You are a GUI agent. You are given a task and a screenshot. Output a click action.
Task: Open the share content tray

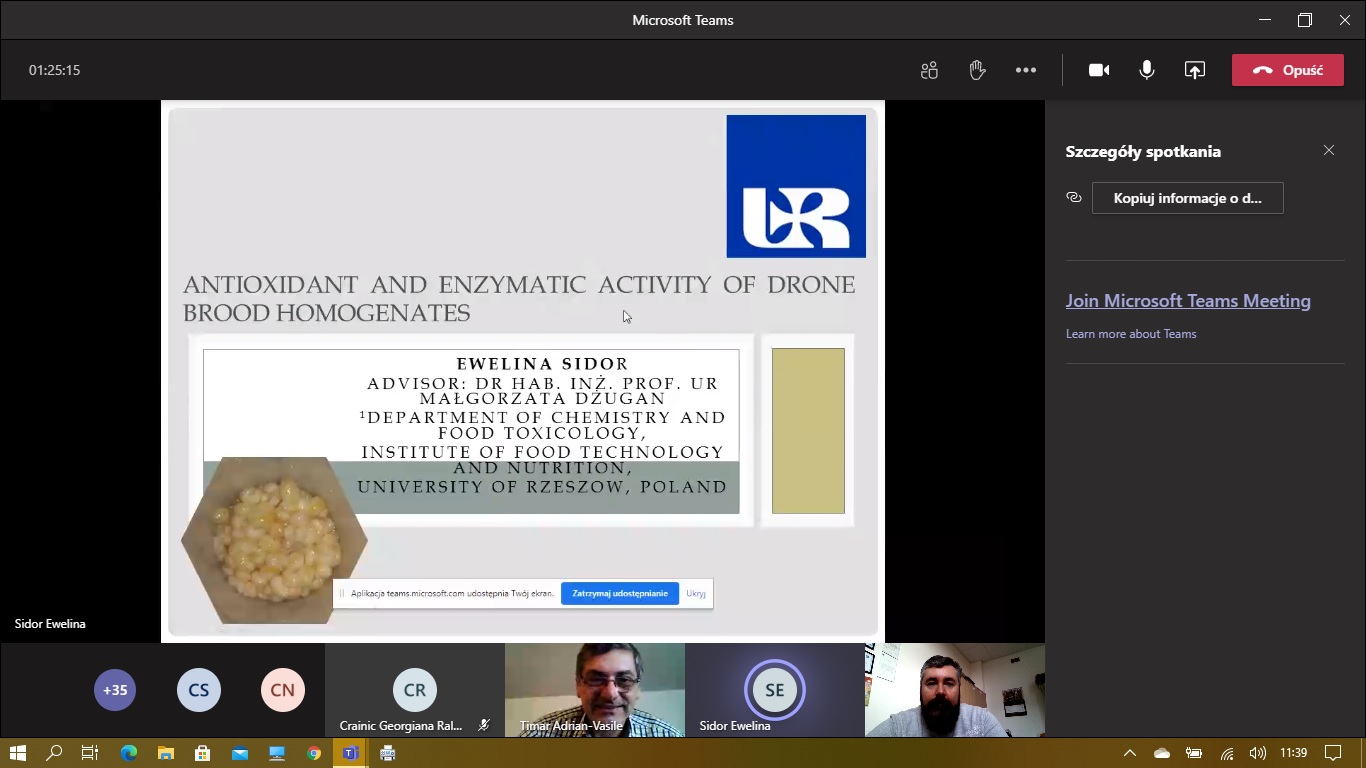pyautogui.click(x=1195, y=70)
